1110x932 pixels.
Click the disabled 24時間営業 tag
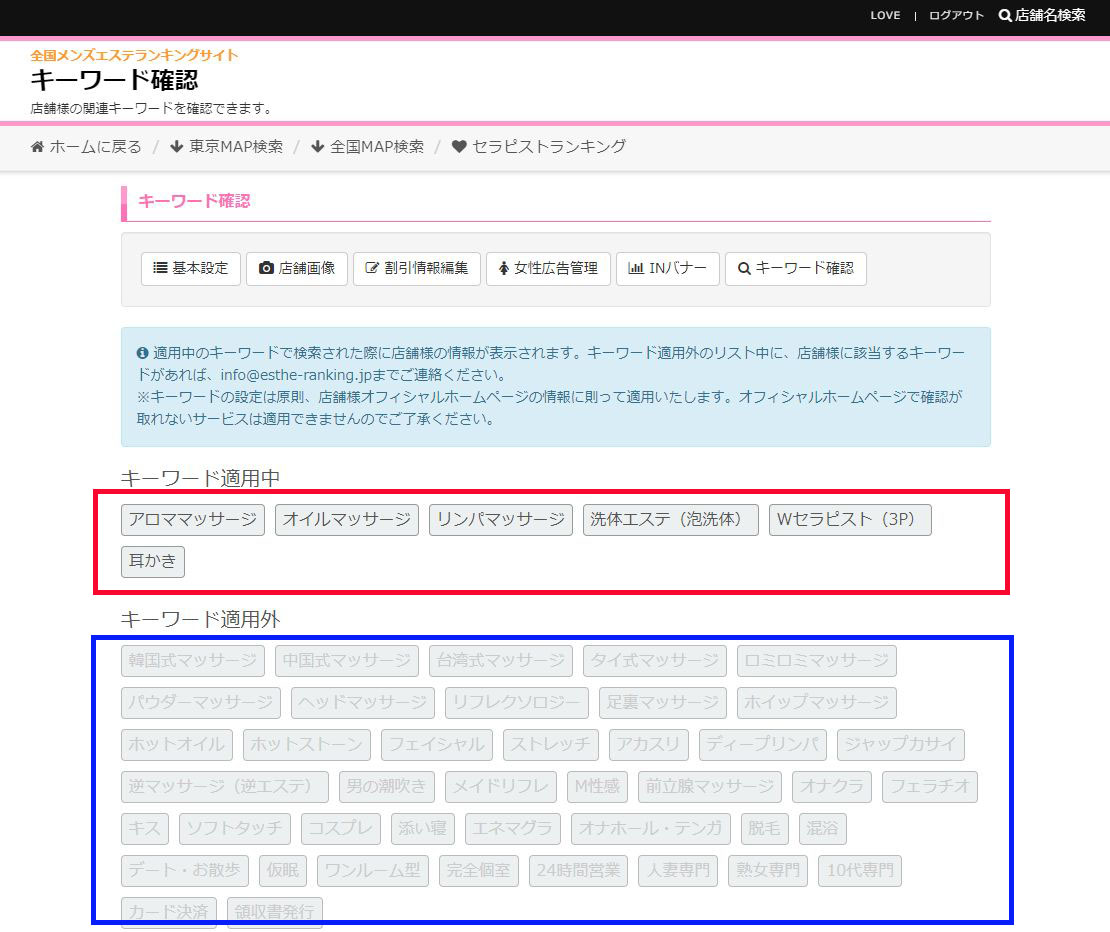(578, 870)
